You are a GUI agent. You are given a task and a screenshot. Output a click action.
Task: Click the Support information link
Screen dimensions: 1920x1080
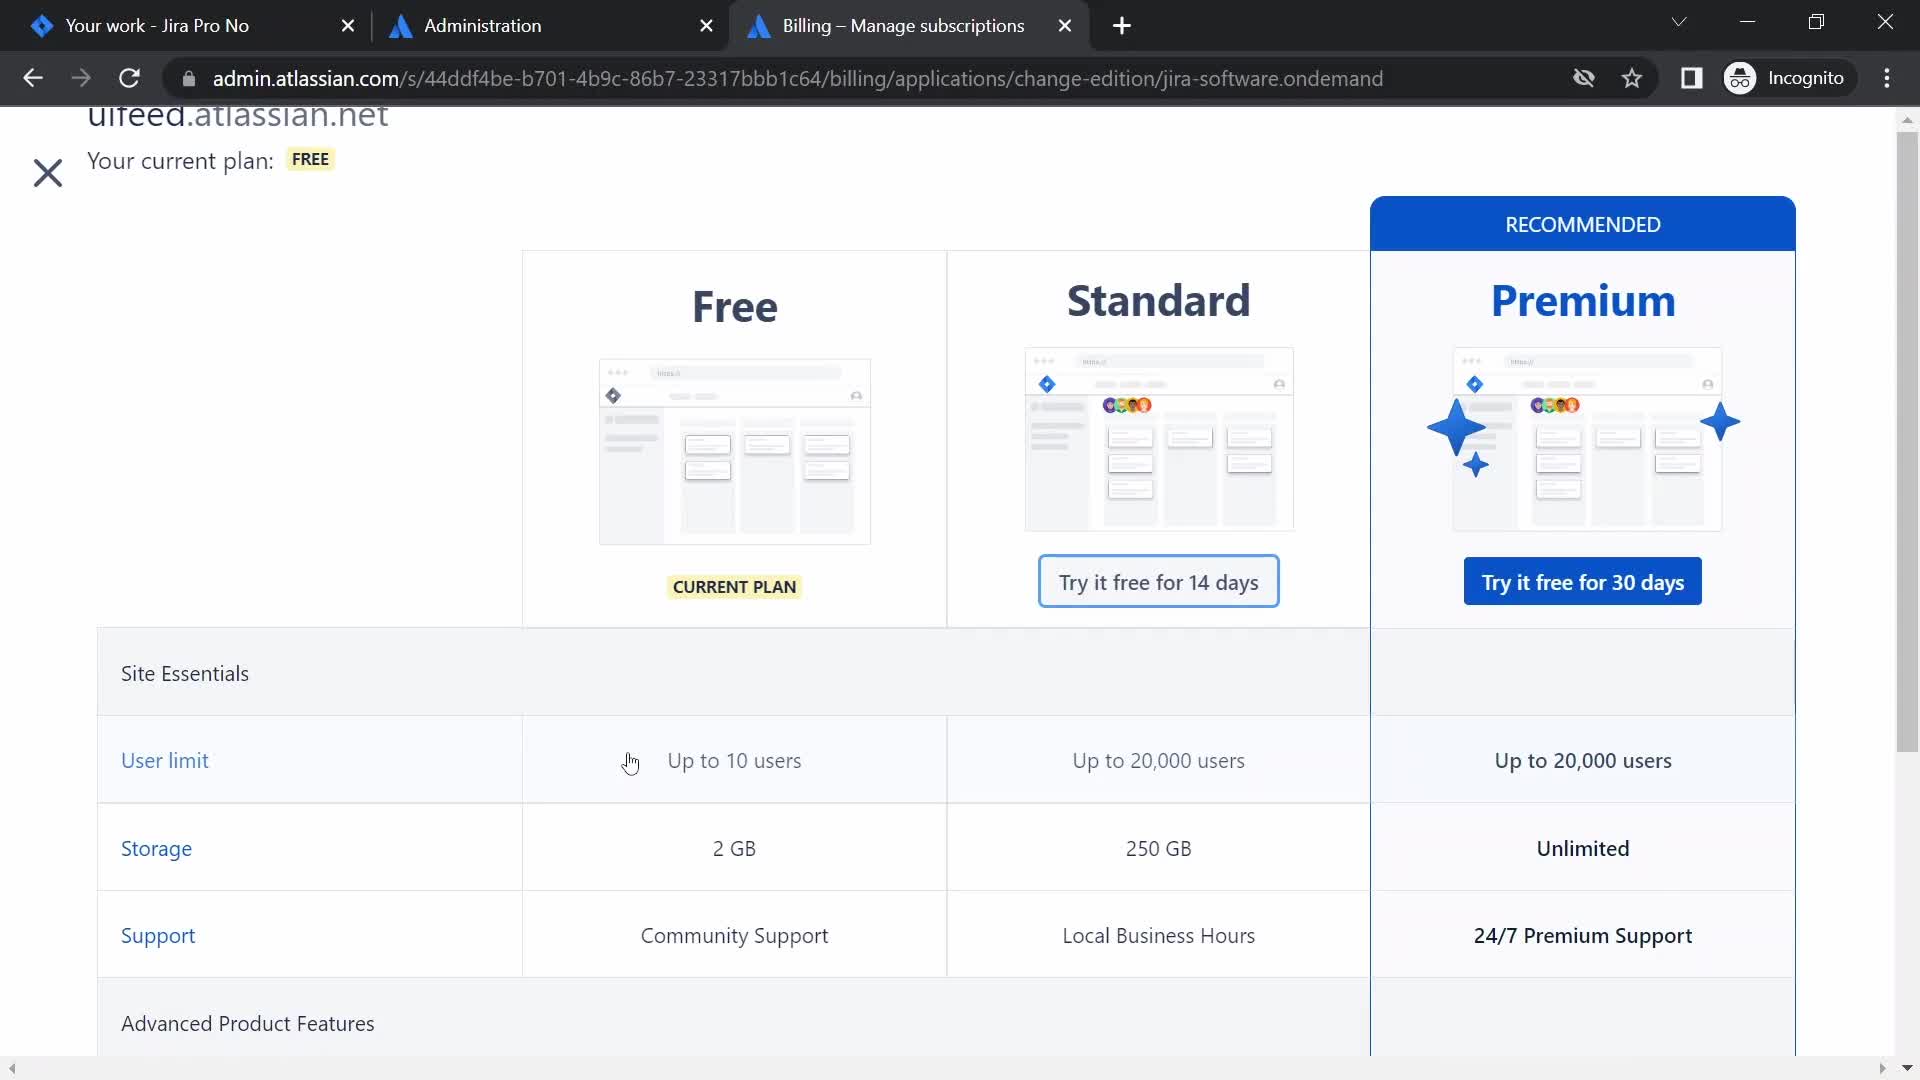click(157, 935)
